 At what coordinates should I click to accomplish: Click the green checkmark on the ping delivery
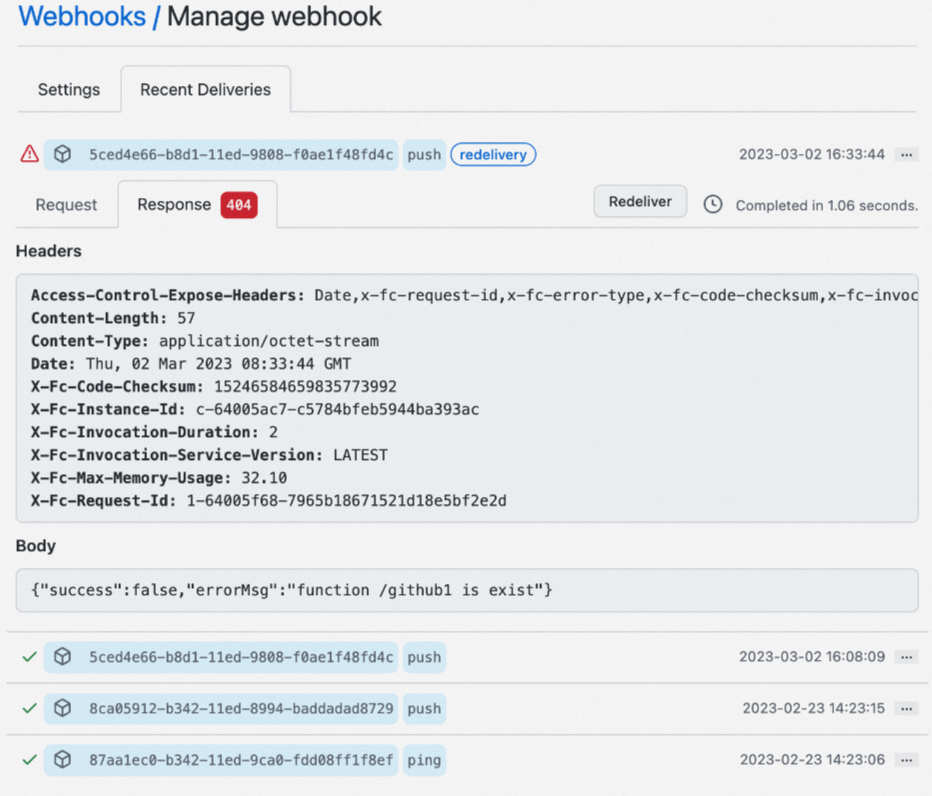[29, 760]
